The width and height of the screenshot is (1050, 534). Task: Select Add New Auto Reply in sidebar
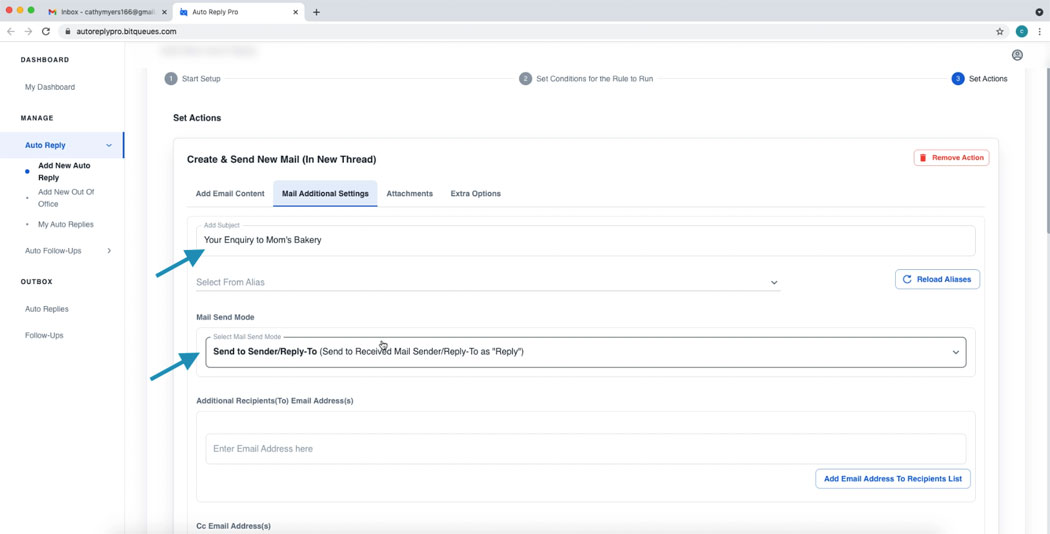pos(64,172)
